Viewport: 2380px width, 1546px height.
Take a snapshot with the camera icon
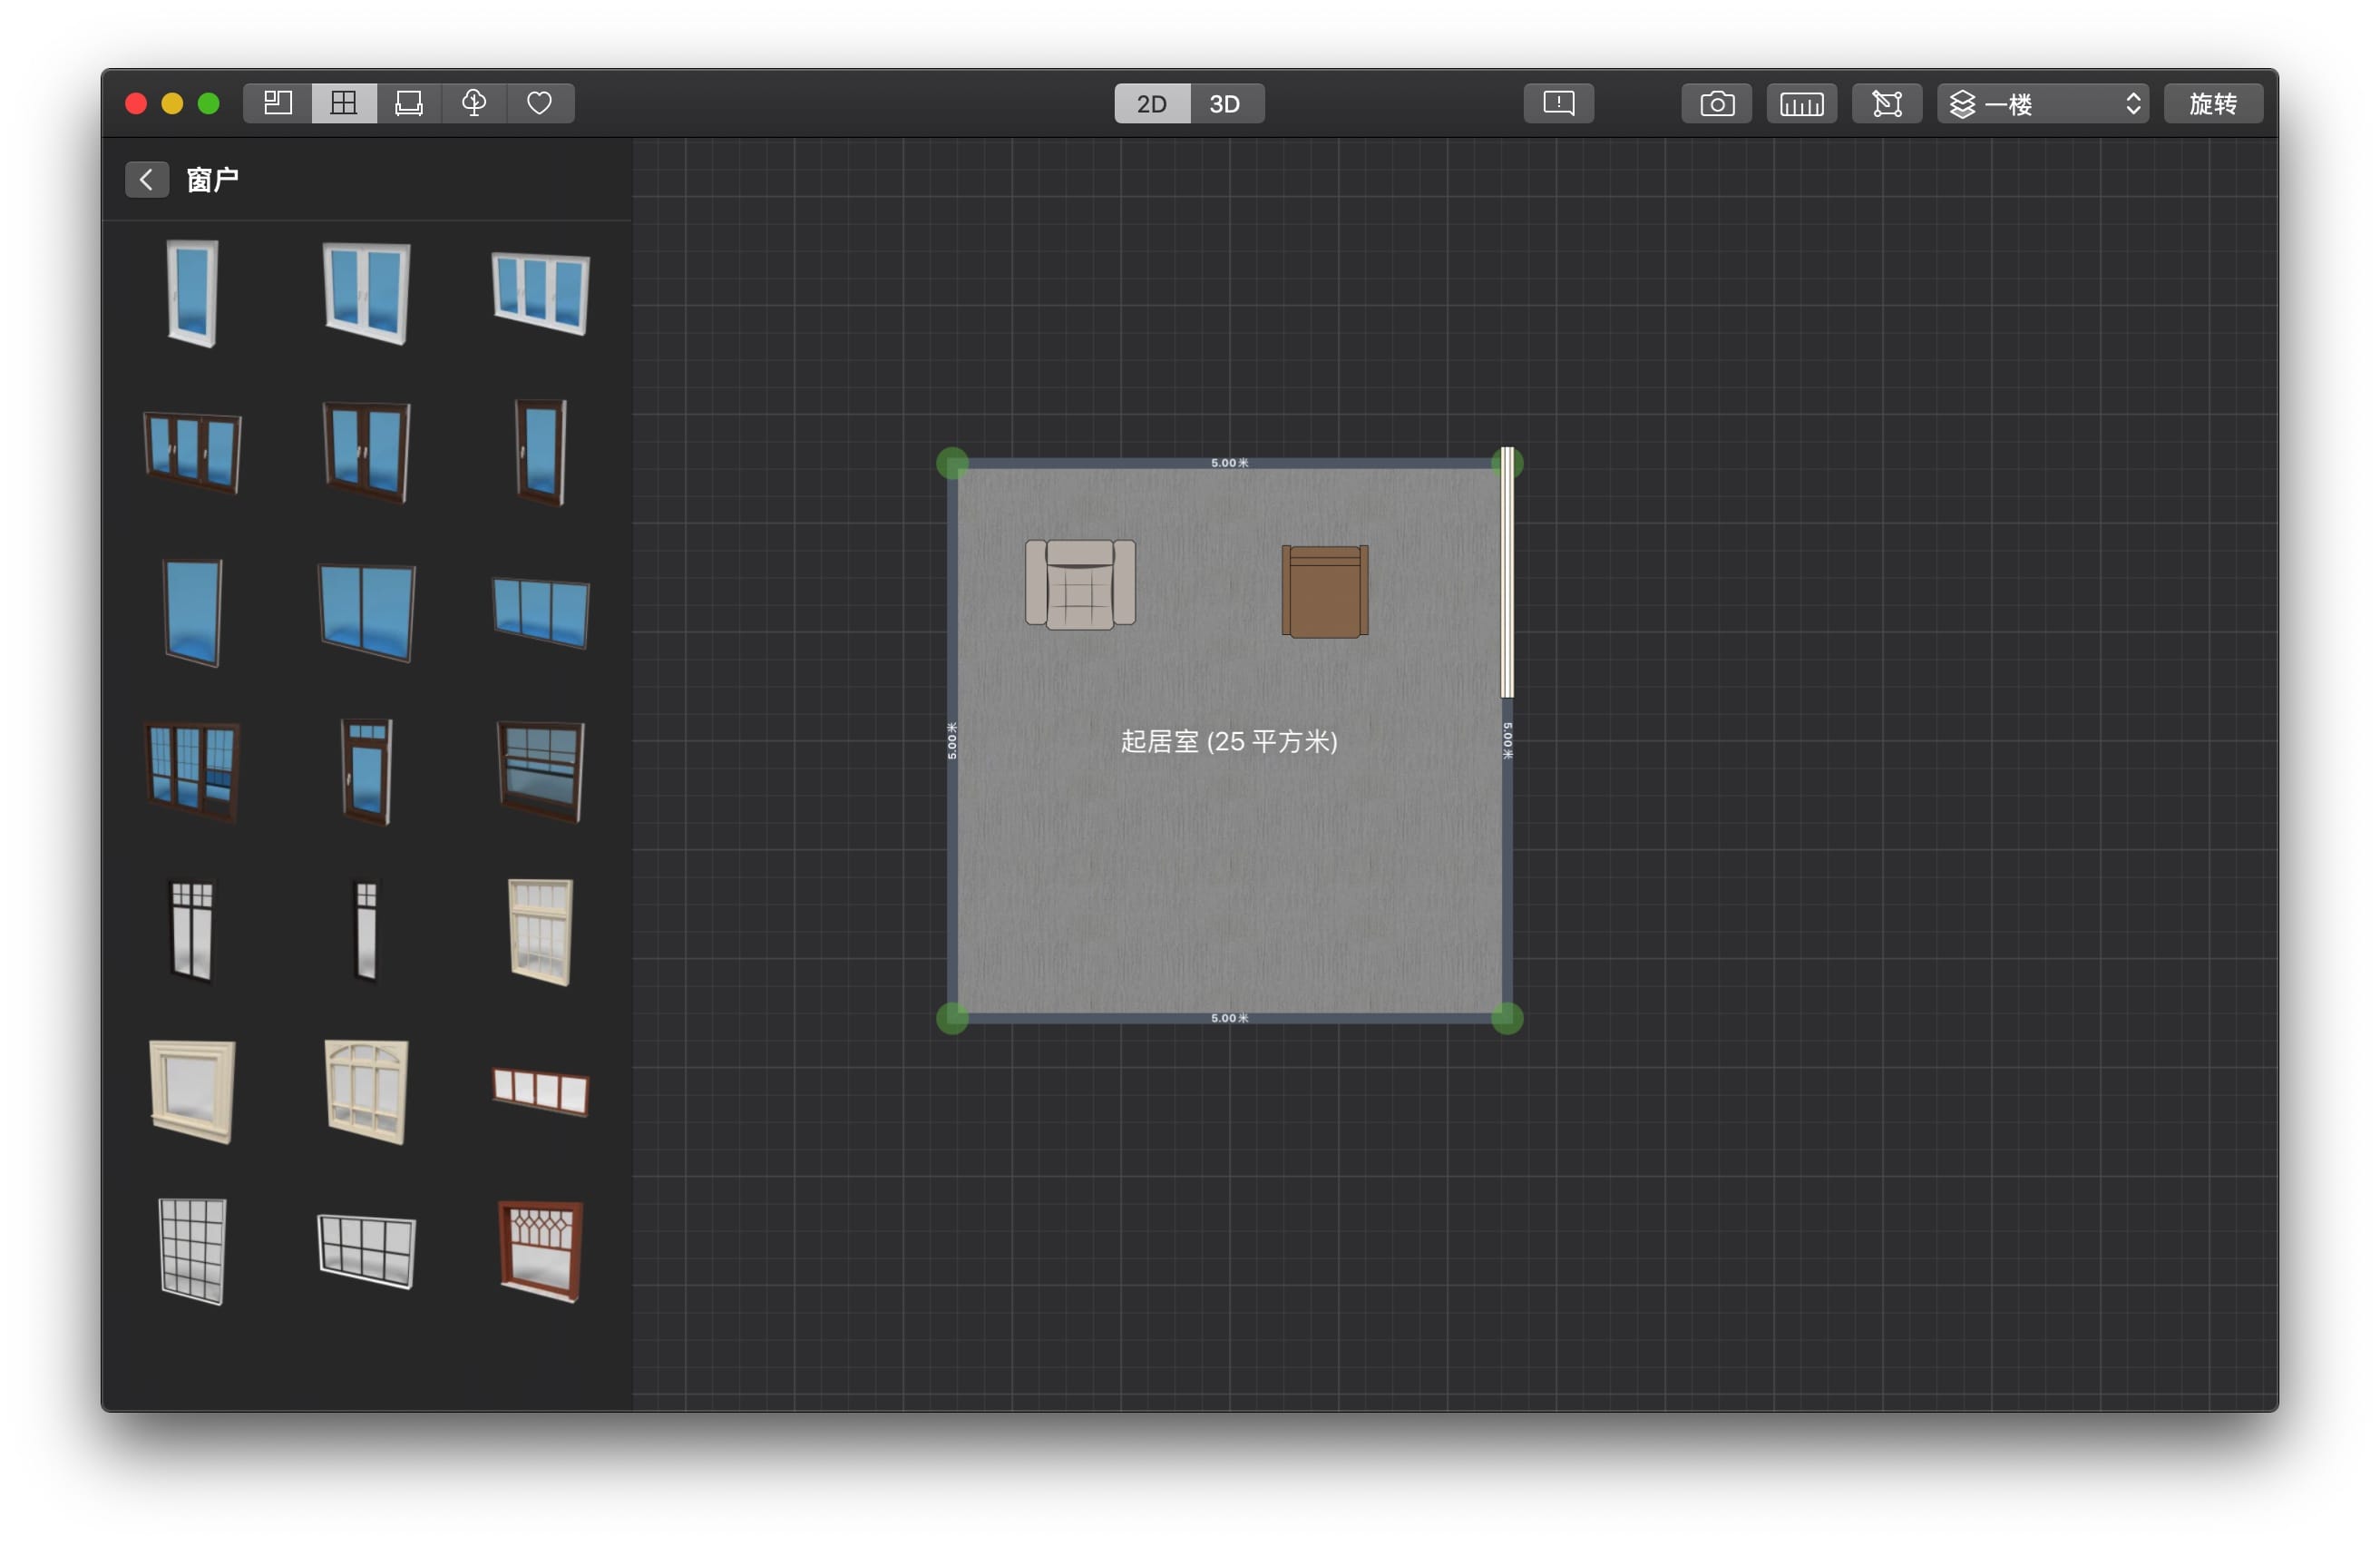click(x=1716, y=104)
